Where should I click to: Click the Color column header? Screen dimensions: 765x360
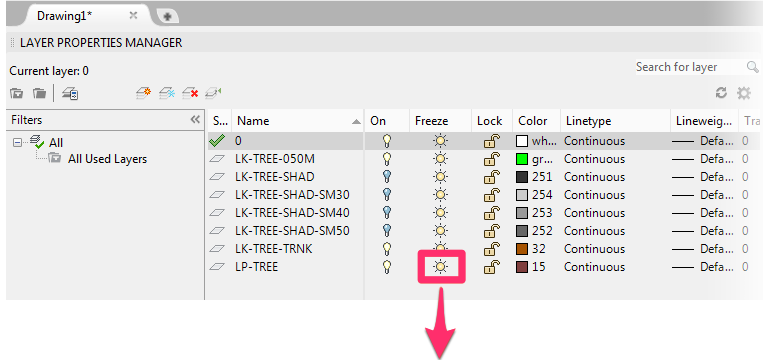point(536,121)
